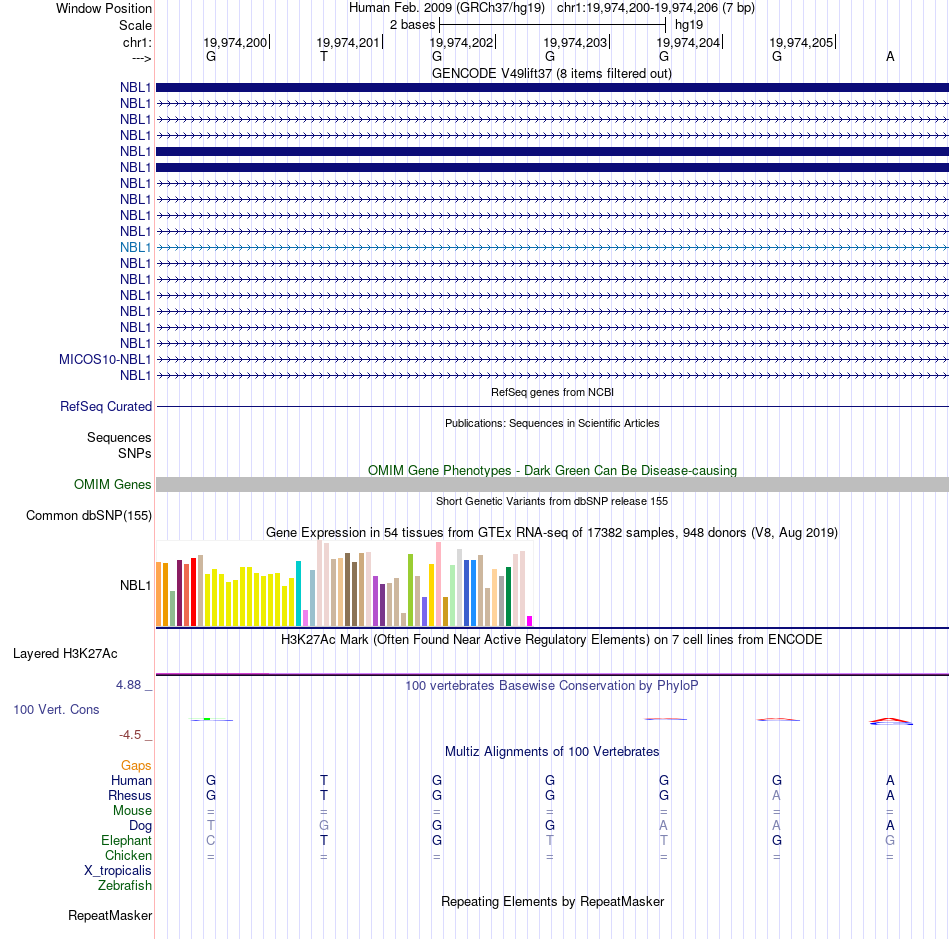Click 'Short Genetic Variants from dbSNP release 155' title
The width and height of the screenshot is (950, 939).
coord(552,501)
